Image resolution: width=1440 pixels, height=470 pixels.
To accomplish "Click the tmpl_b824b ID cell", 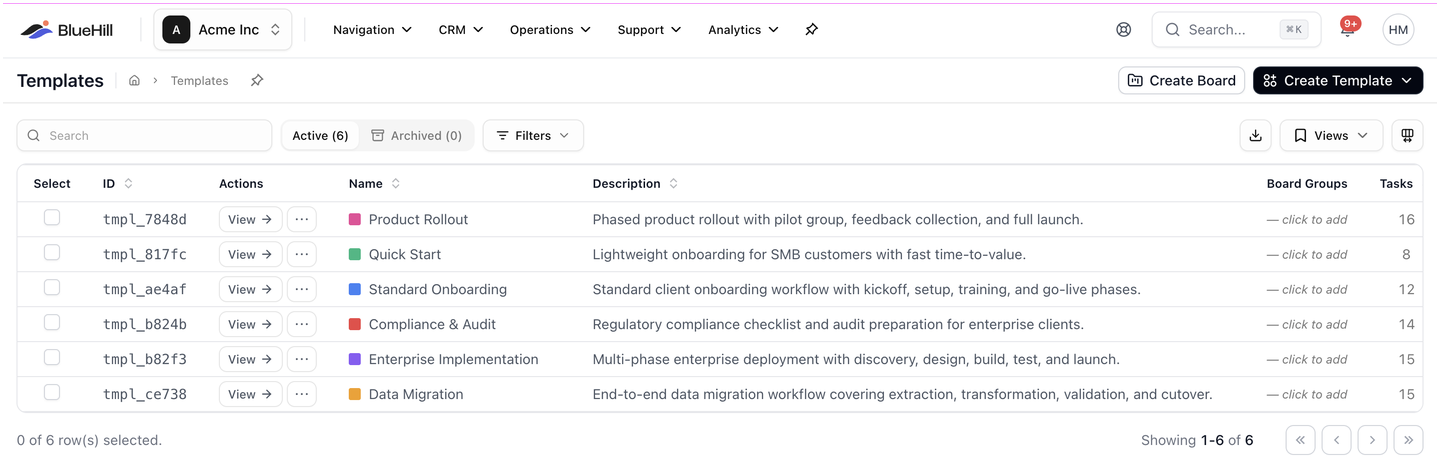I will click(x=145, y=325).
